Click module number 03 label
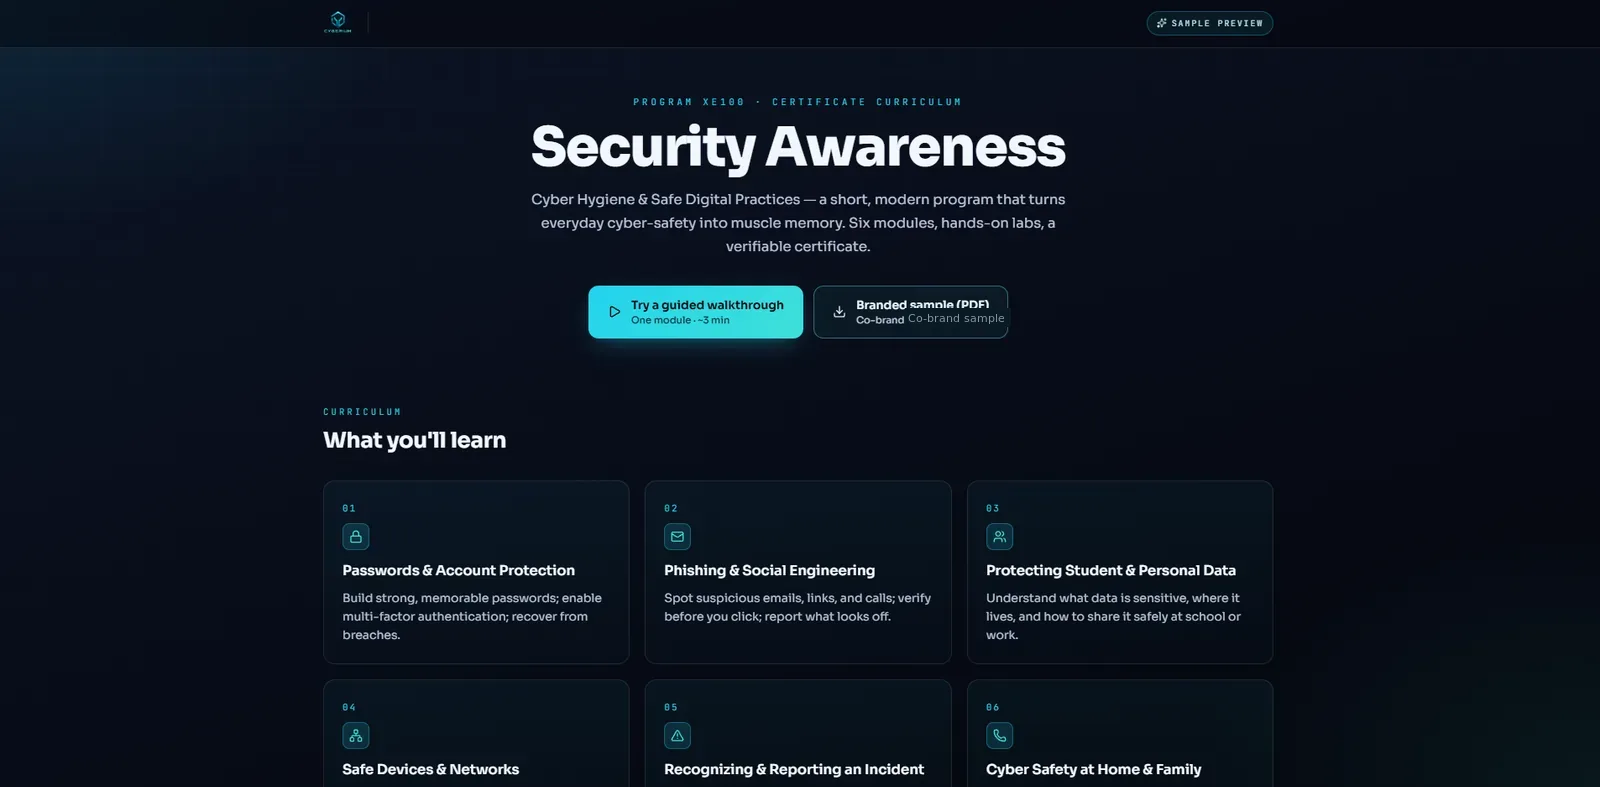 coord(993,508)
